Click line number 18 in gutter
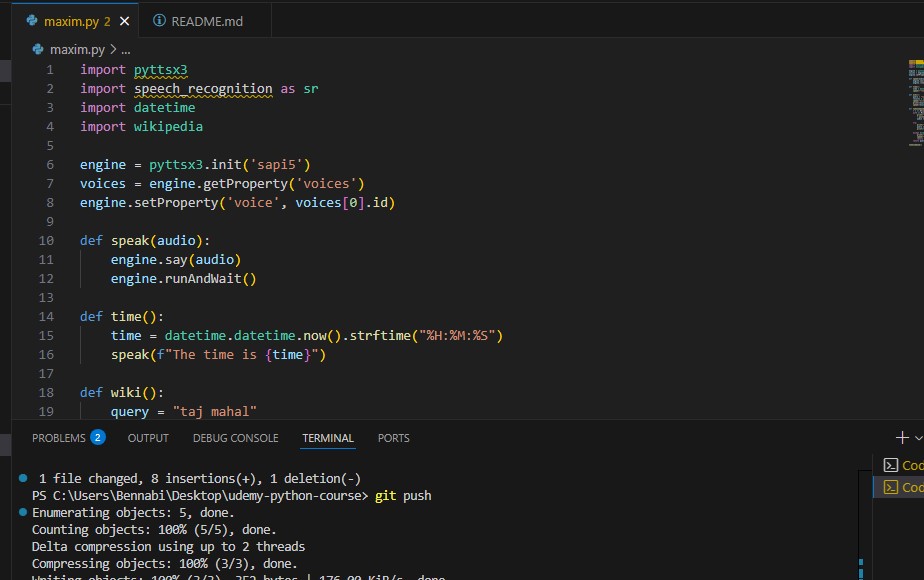 point(46,393)
